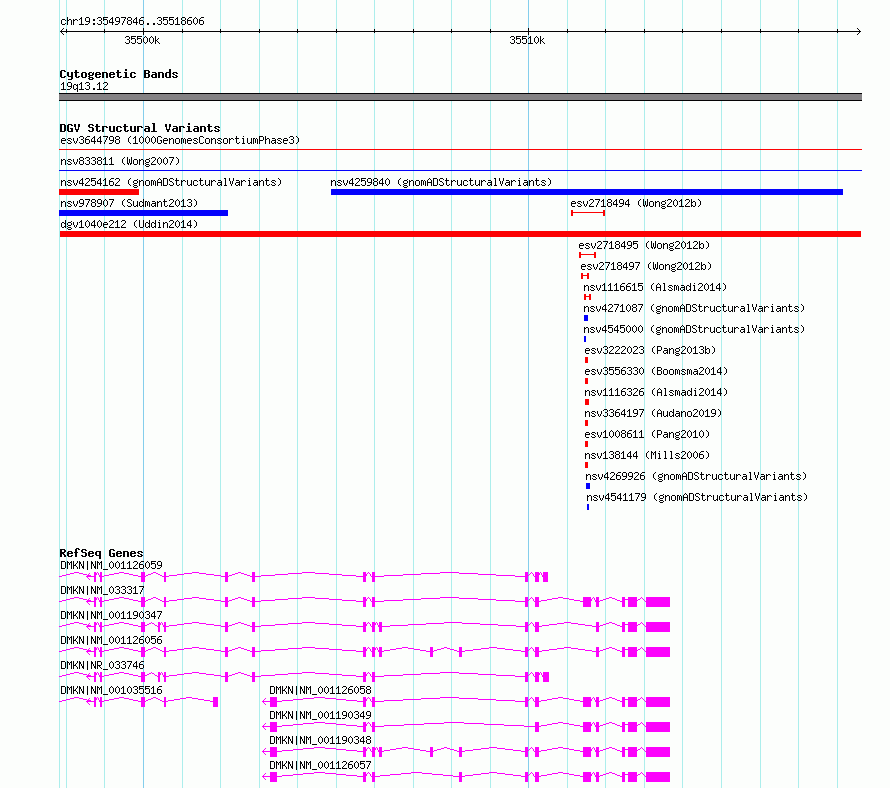
Task: Open variant esv1008611 (Pang2010)
Action: click(647, 434)
